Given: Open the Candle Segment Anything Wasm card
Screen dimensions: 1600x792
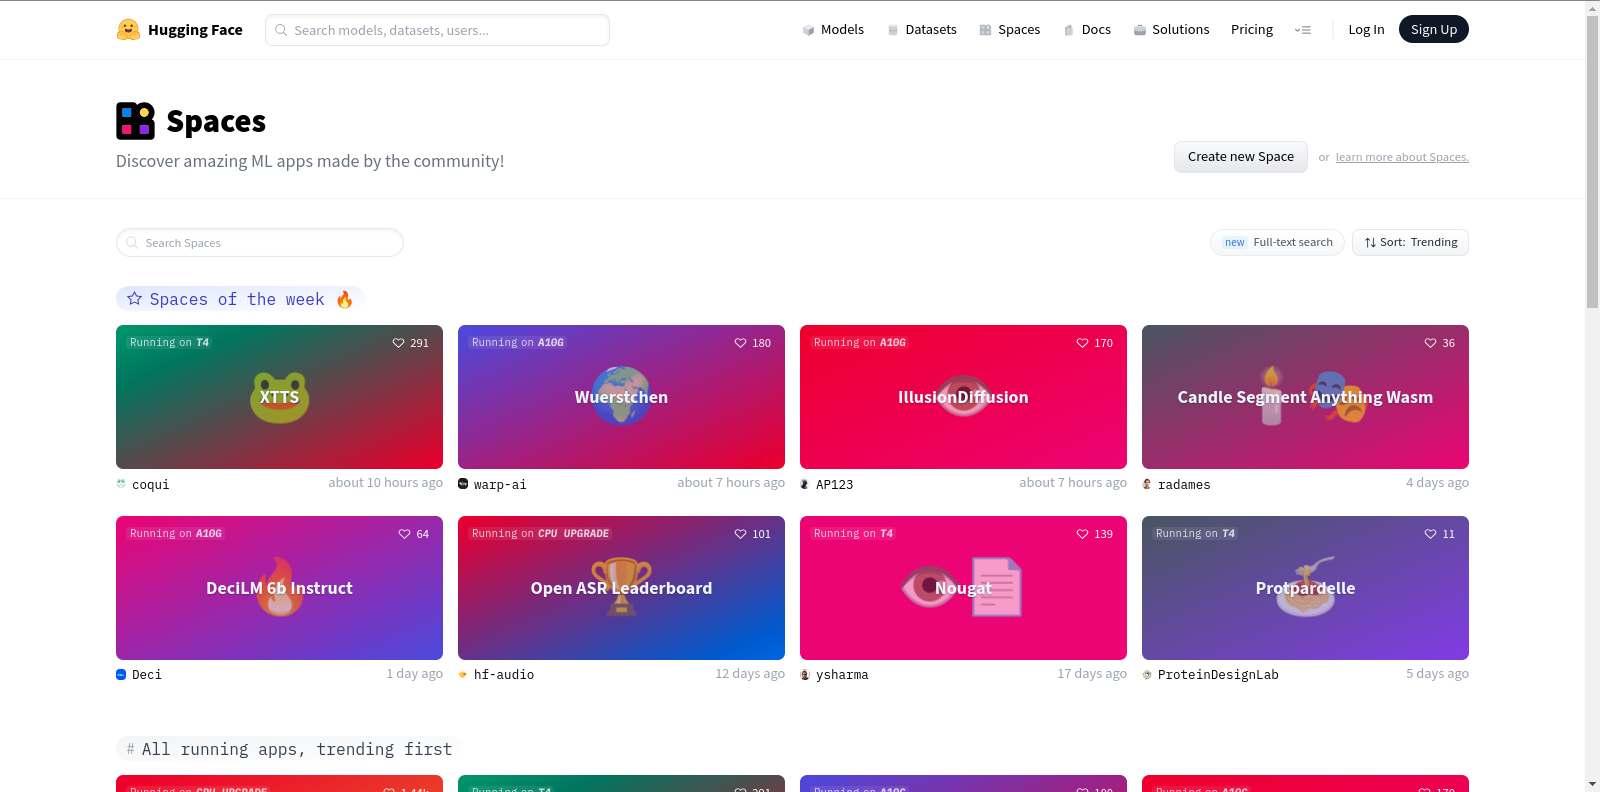Looking at the screenshot, I should tap(1305, 397).
